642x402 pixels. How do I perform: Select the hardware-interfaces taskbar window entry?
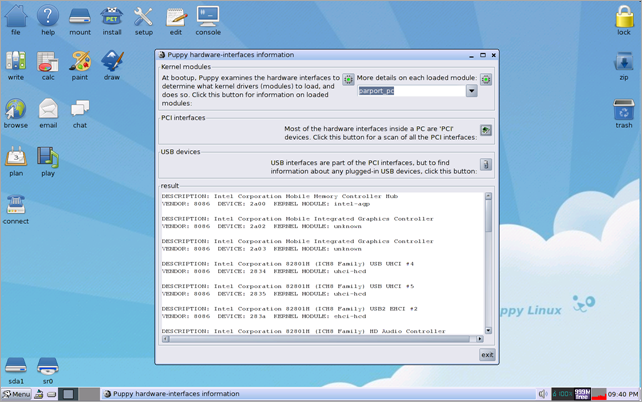[172, 394]
